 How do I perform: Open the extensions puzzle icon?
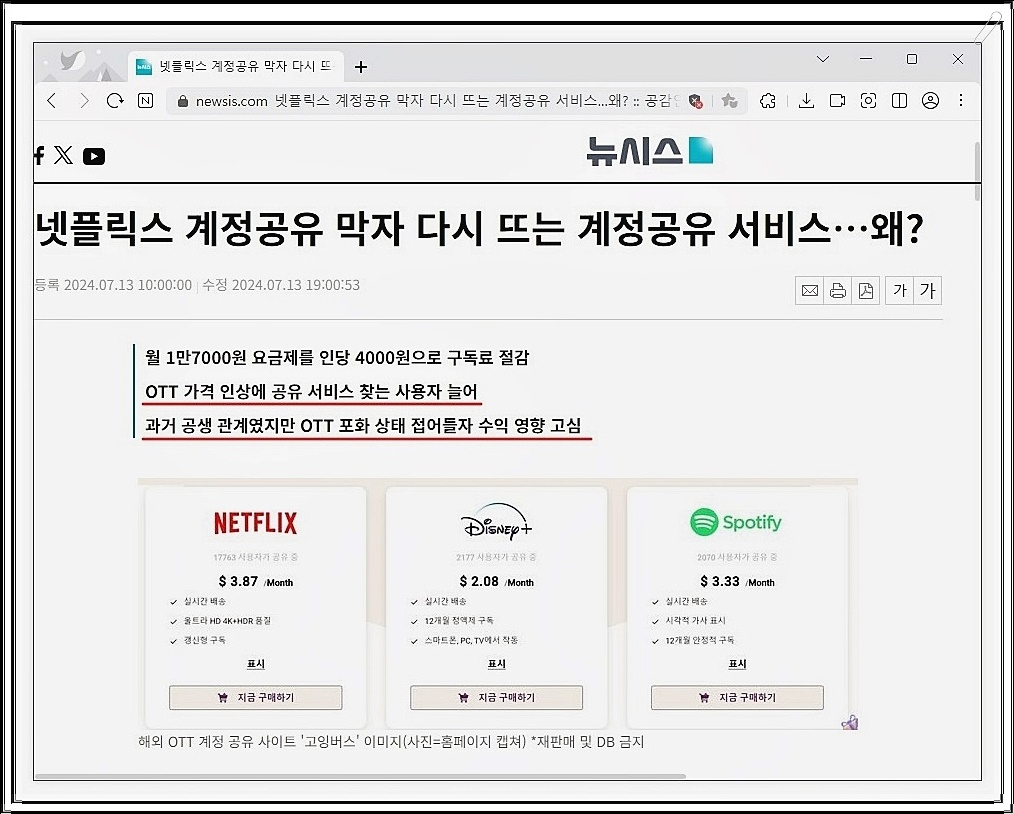(768, 100)
